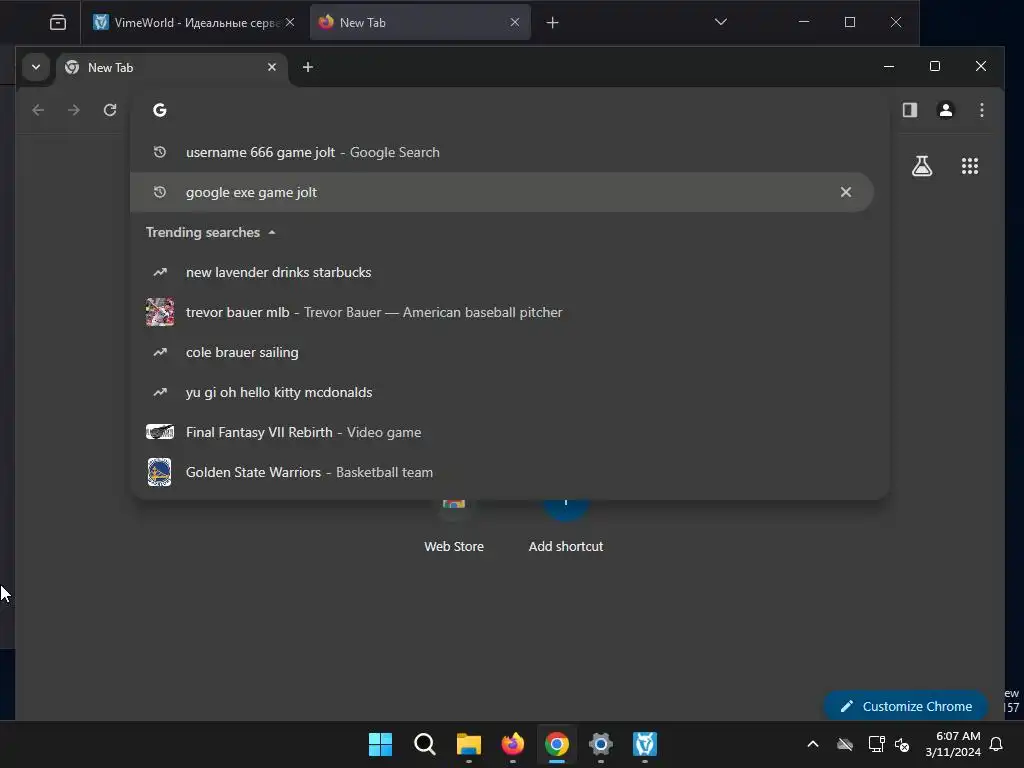Select 'username 666 game jolt' history suggestion

(x=502, y=152)
